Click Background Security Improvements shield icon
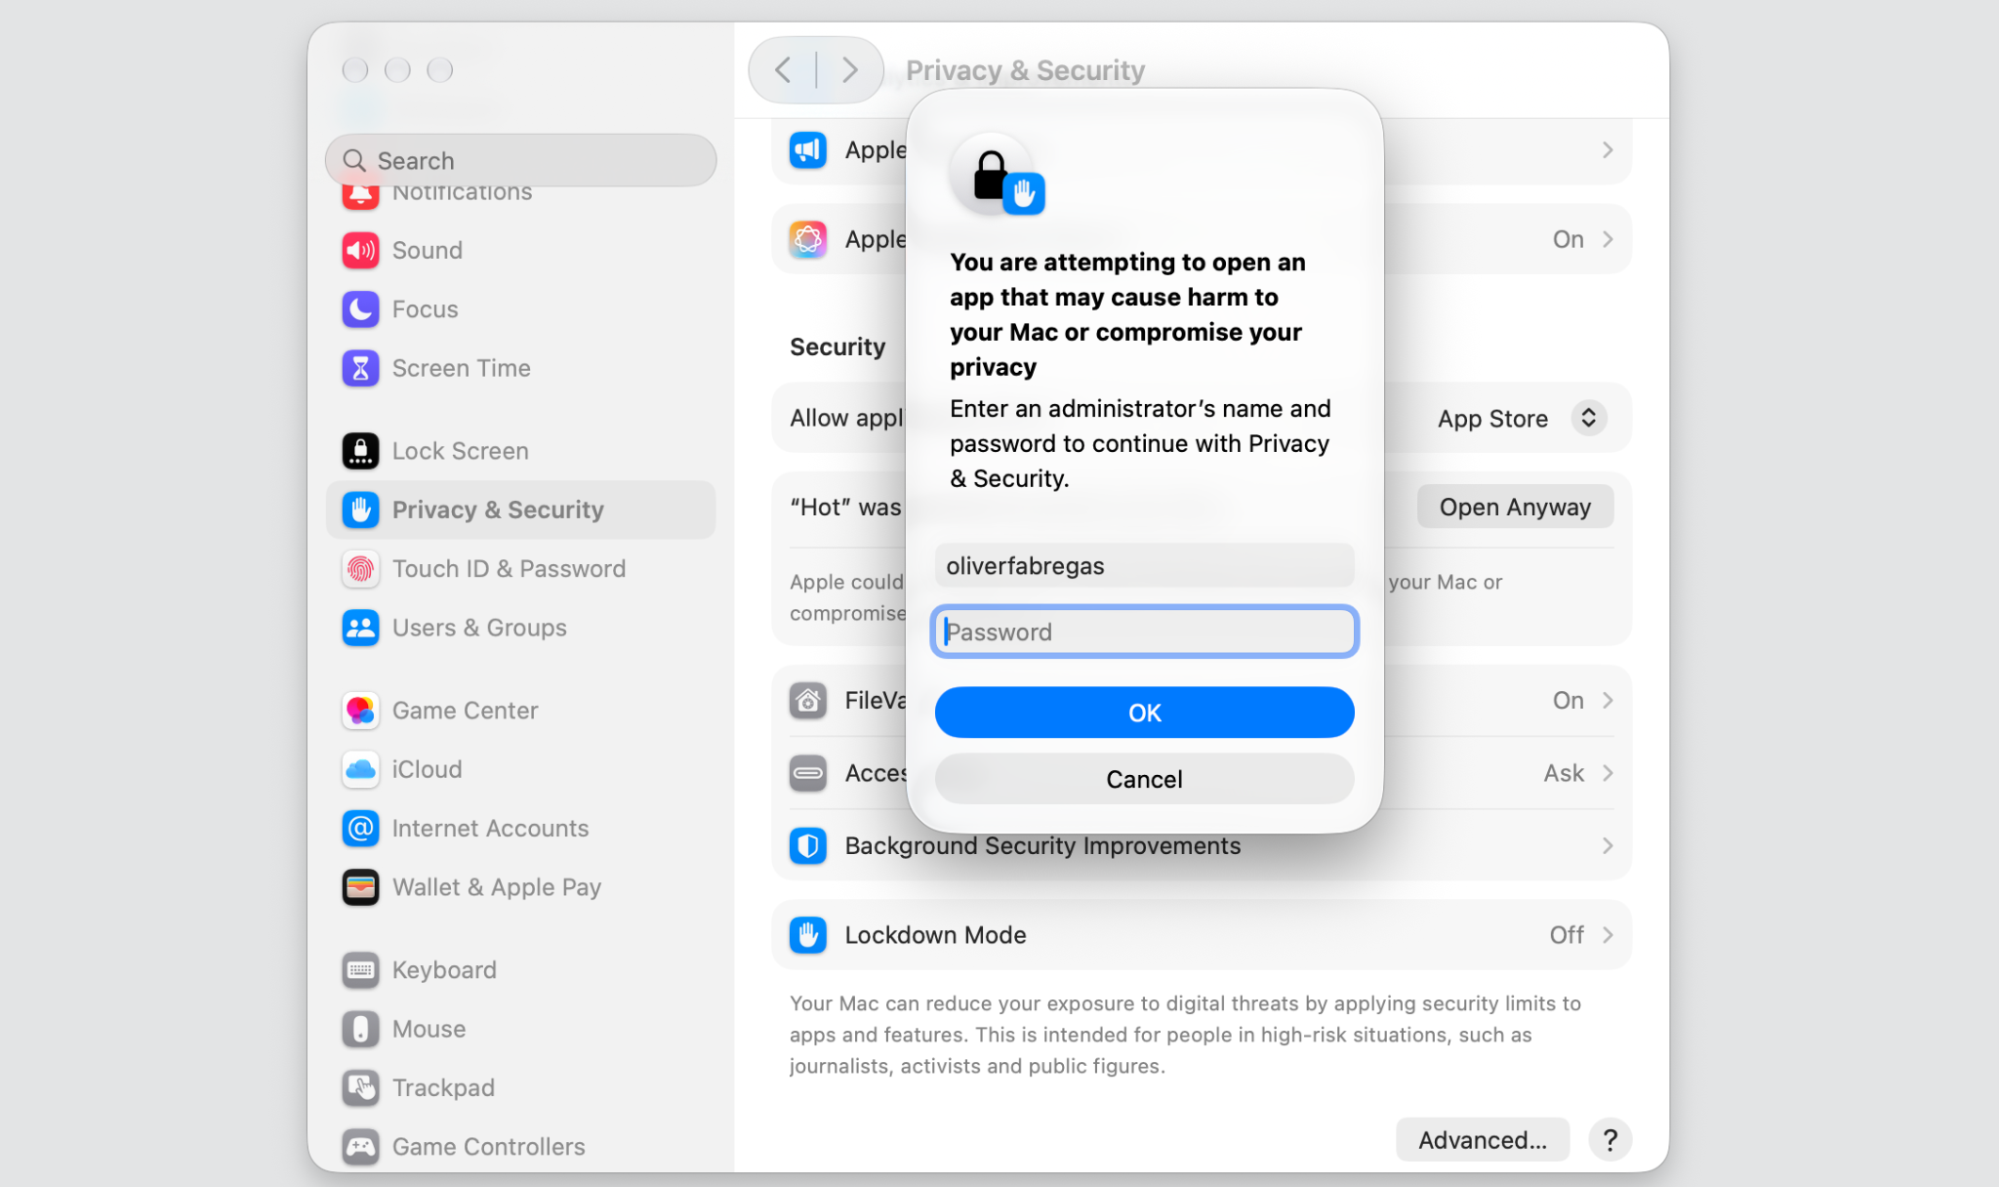 808,846
